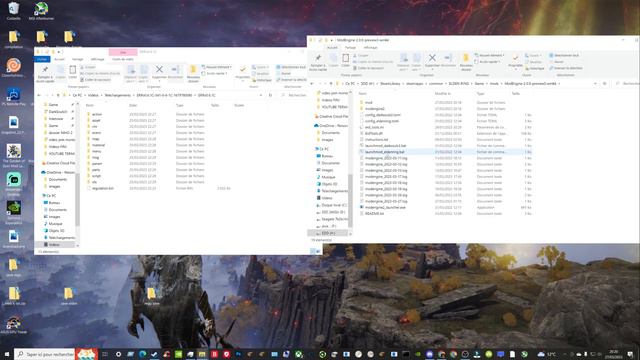Open Accès rapide dropdown in ModEngine window

[487, 62]
